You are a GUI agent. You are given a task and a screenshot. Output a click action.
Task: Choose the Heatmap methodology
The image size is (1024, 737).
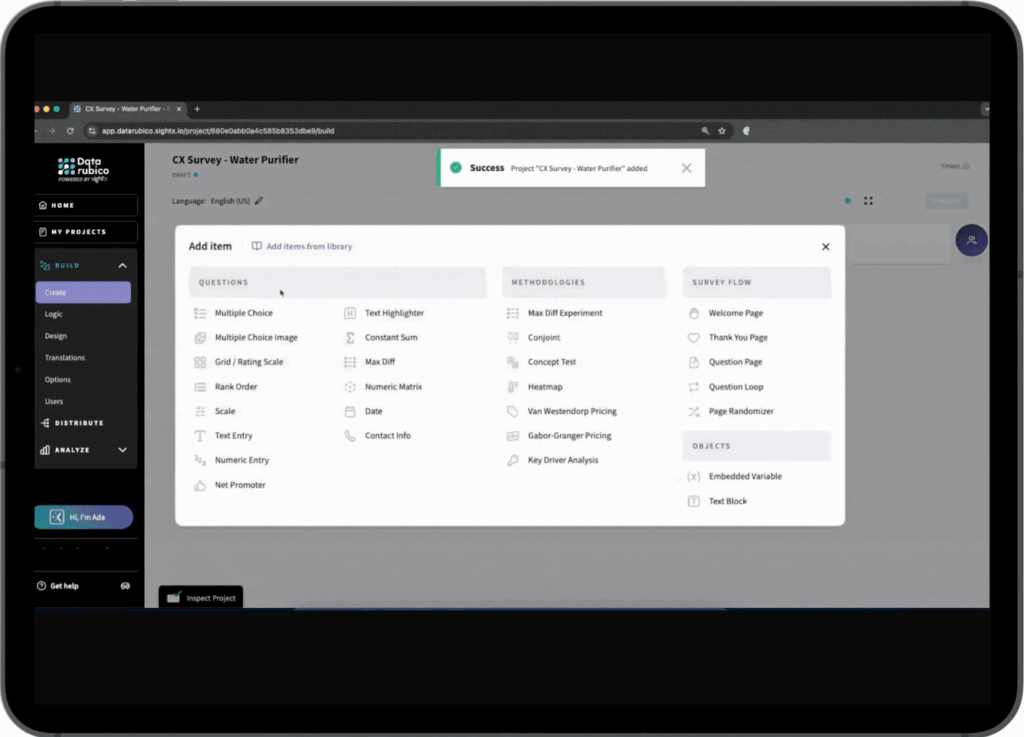pos(545,387)
